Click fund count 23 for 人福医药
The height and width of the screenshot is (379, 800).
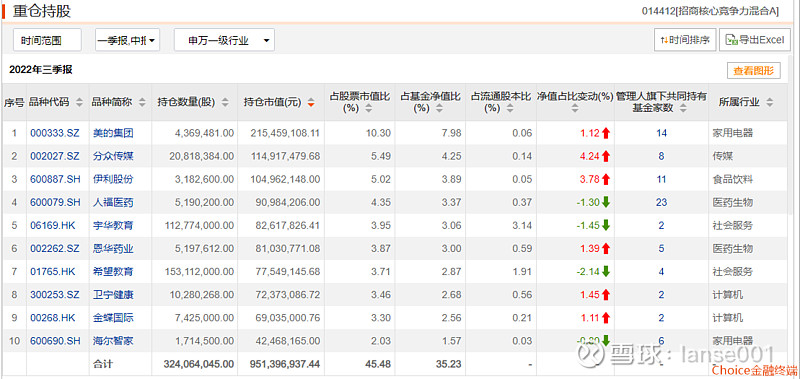point(661,203)
